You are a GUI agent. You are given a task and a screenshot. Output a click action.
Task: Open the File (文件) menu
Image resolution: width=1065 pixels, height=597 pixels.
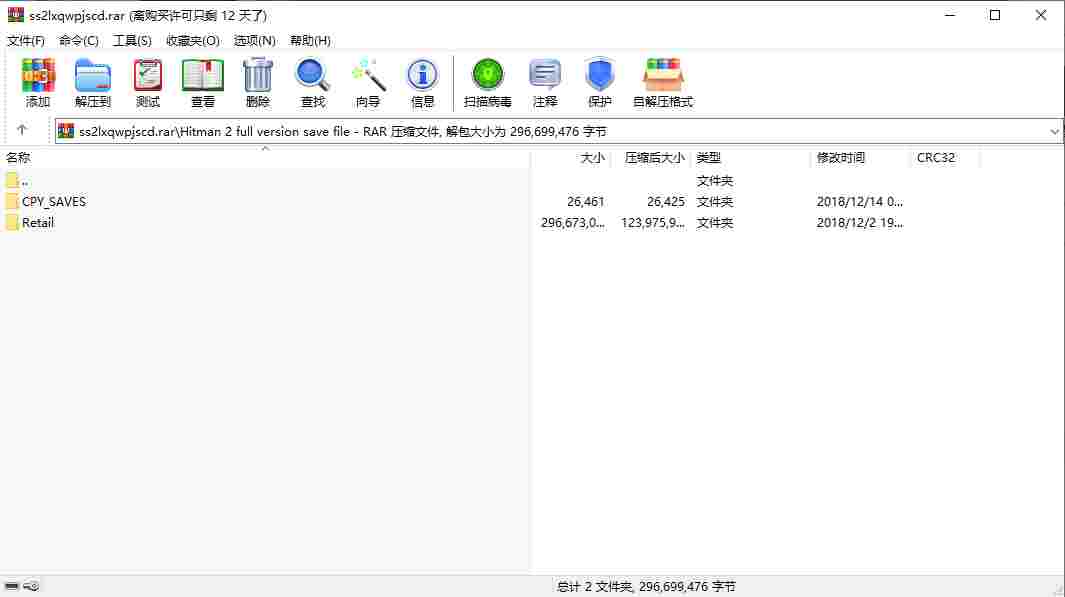tap(26, 41)
